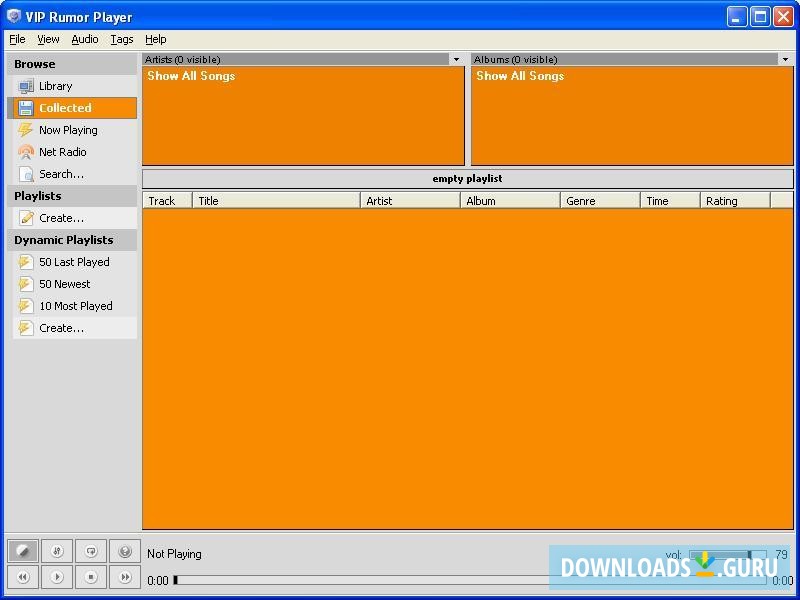Sort by the Album column header

pos(510,201)
